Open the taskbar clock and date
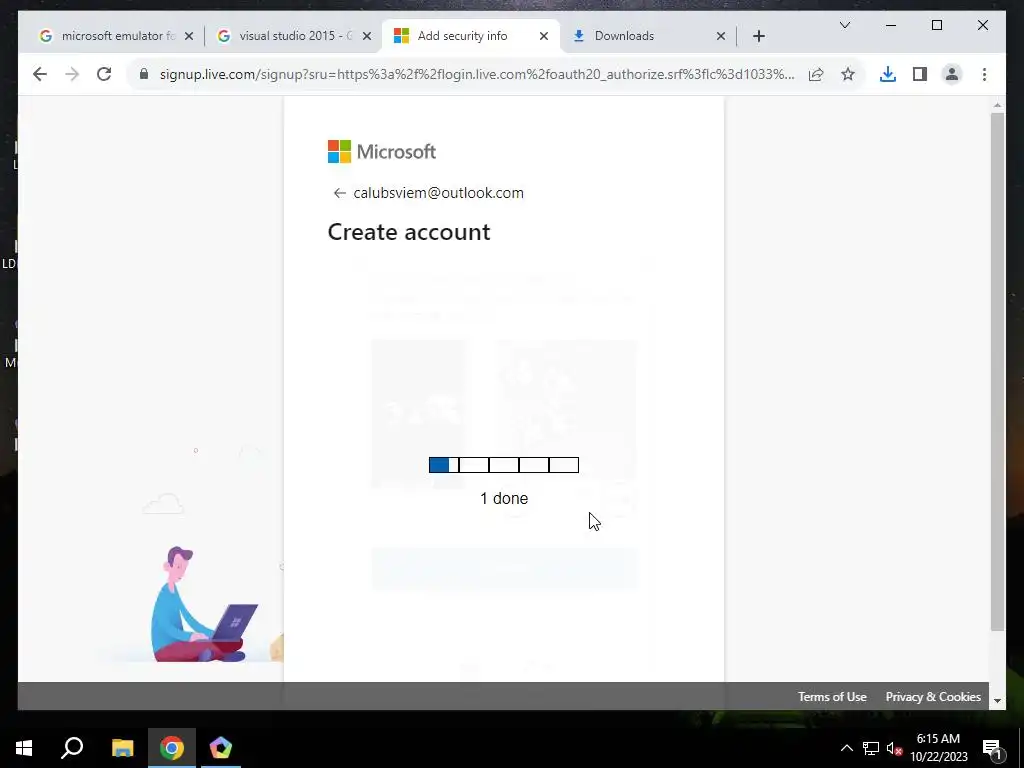This screenshot has height=768, width=1024. tap(938, 748)
